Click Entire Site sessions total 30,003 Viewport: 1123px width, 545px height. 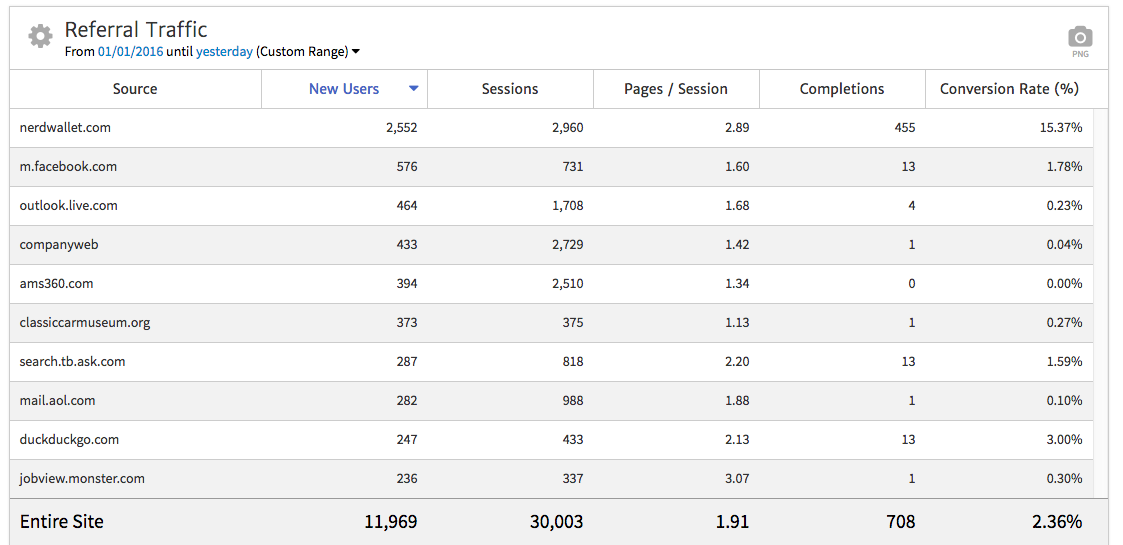coord(556,521)
